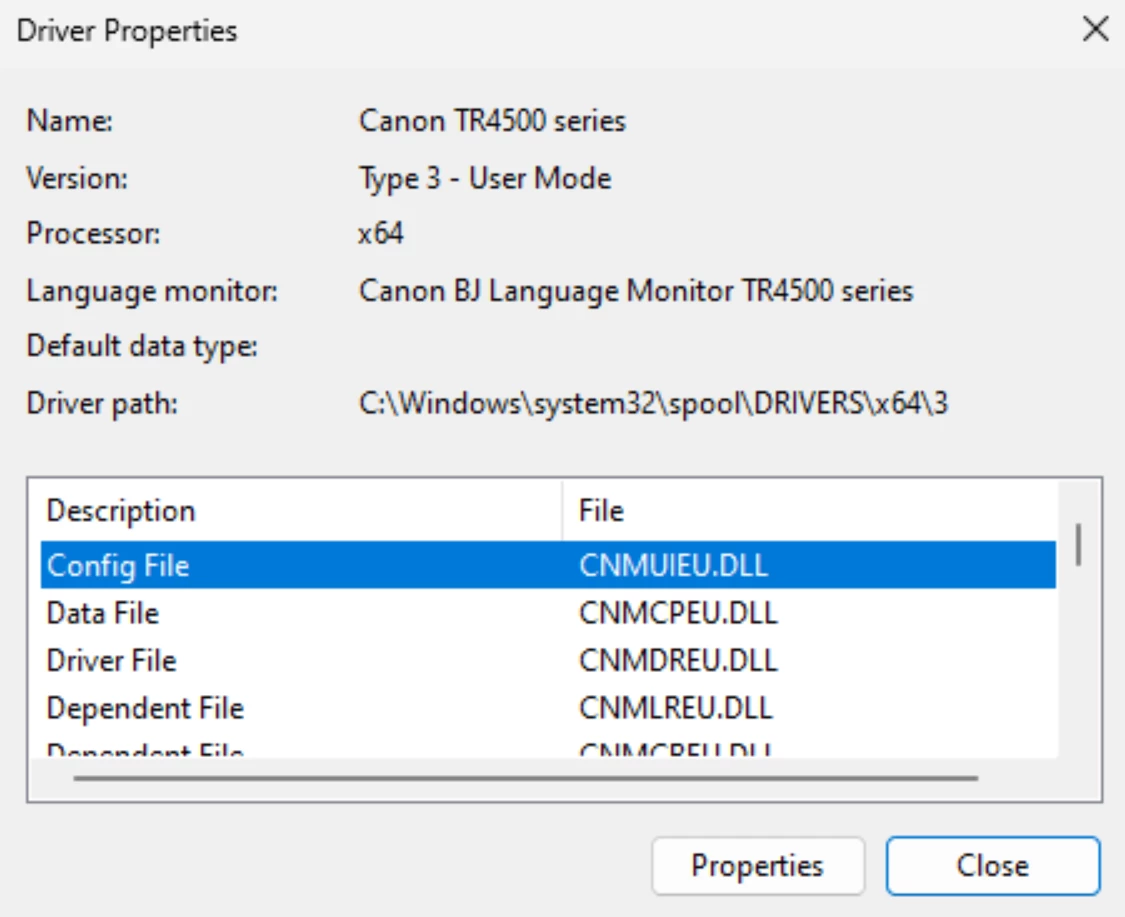Click CNMCPEU.DLL file name
Screen dimensions: 1125x917
point(678,613)
